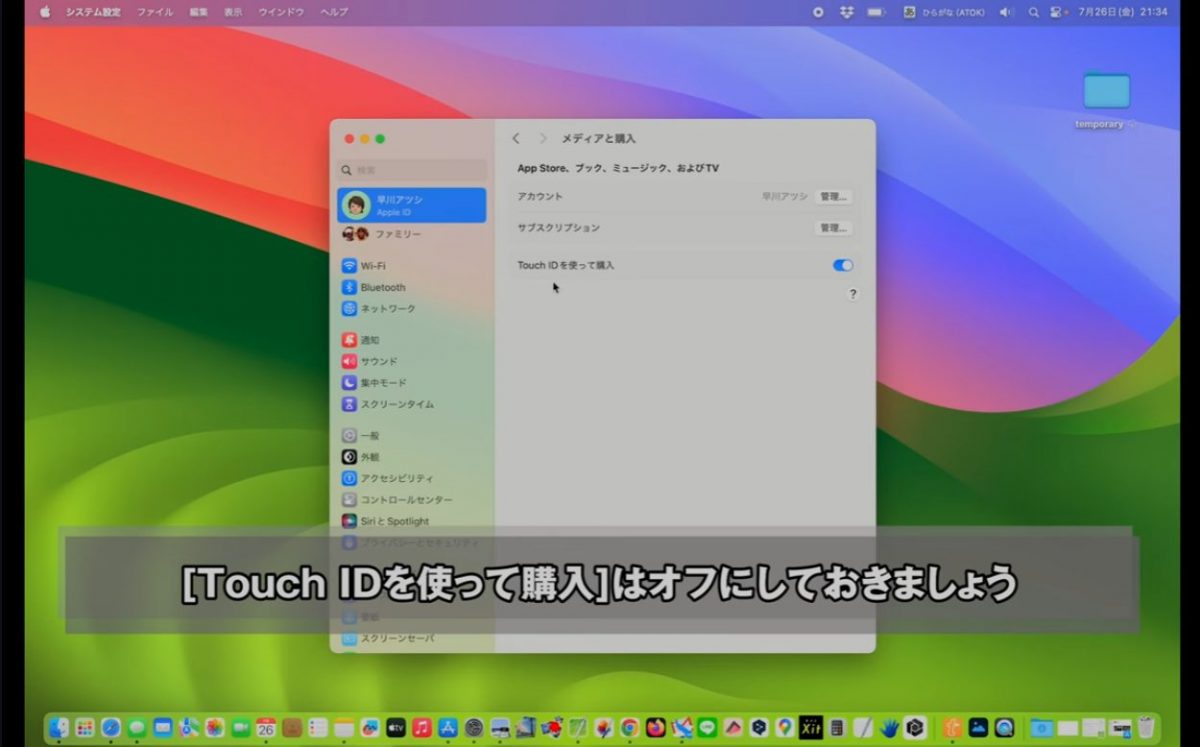Select the temporary folder on desktop
Viewport: 1200px width, 747px height.
tap(1106, 98)
